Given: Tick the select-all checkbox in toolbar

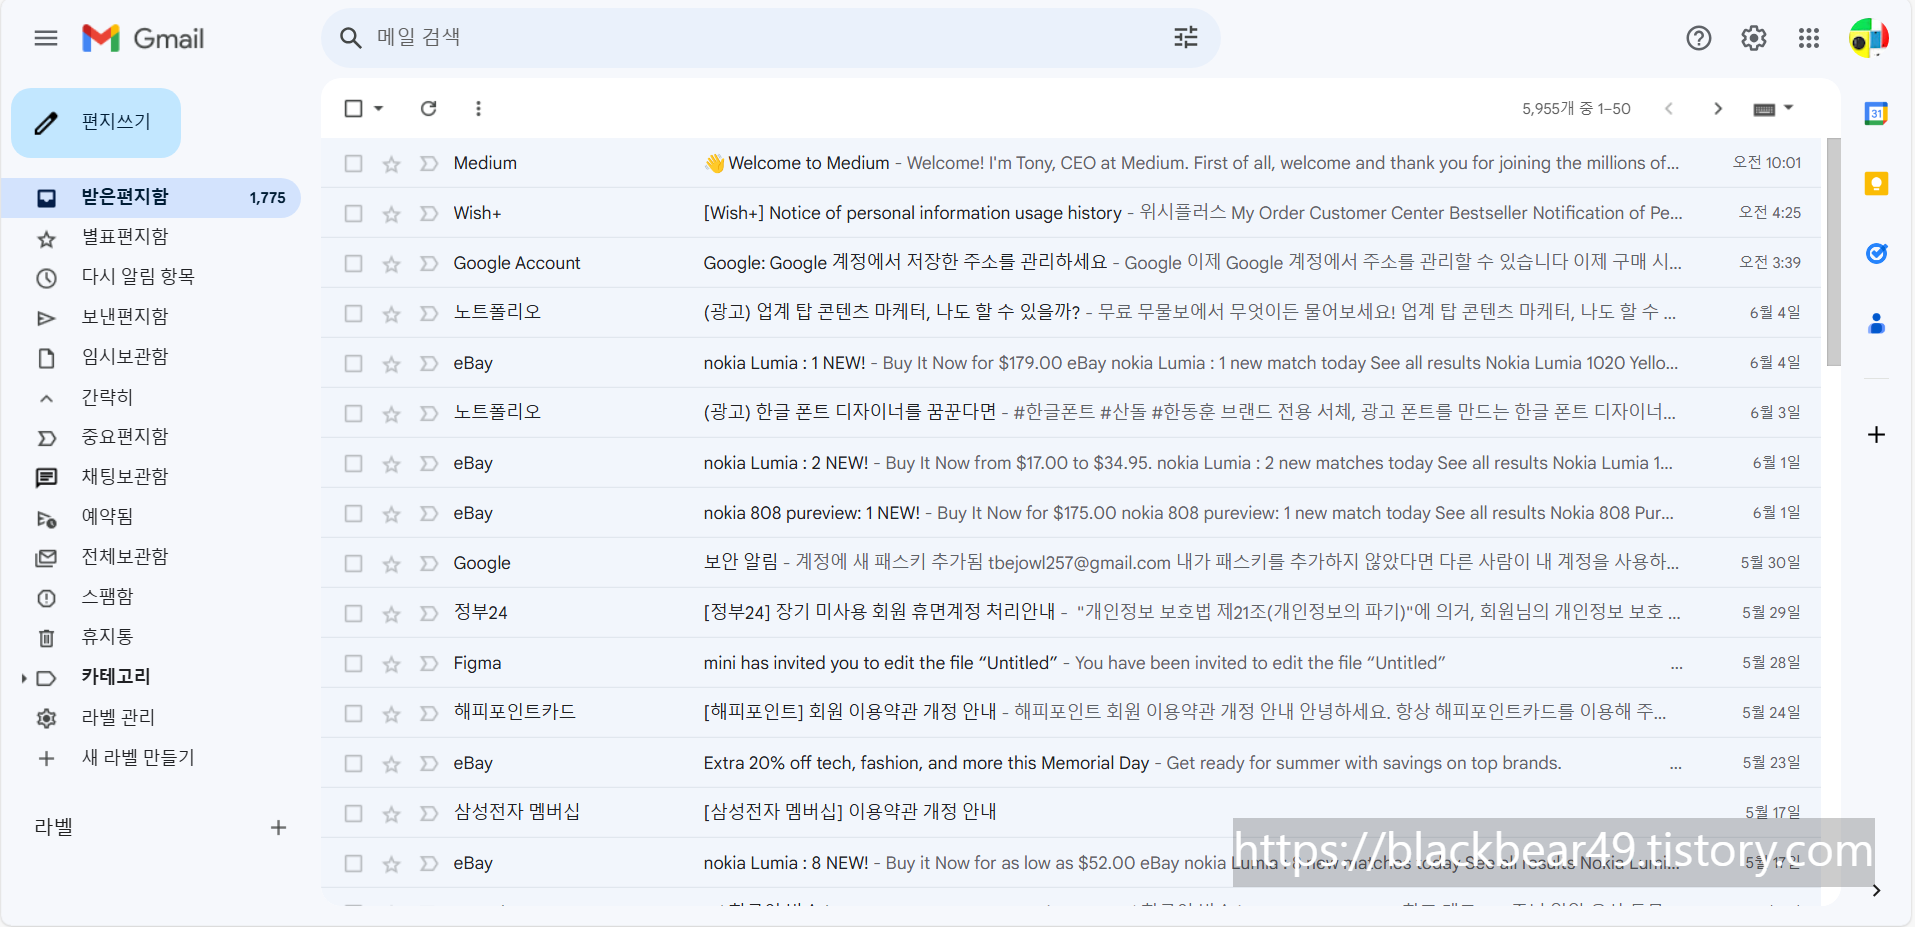Looking at the screenshot, I should tap(353, 108).
